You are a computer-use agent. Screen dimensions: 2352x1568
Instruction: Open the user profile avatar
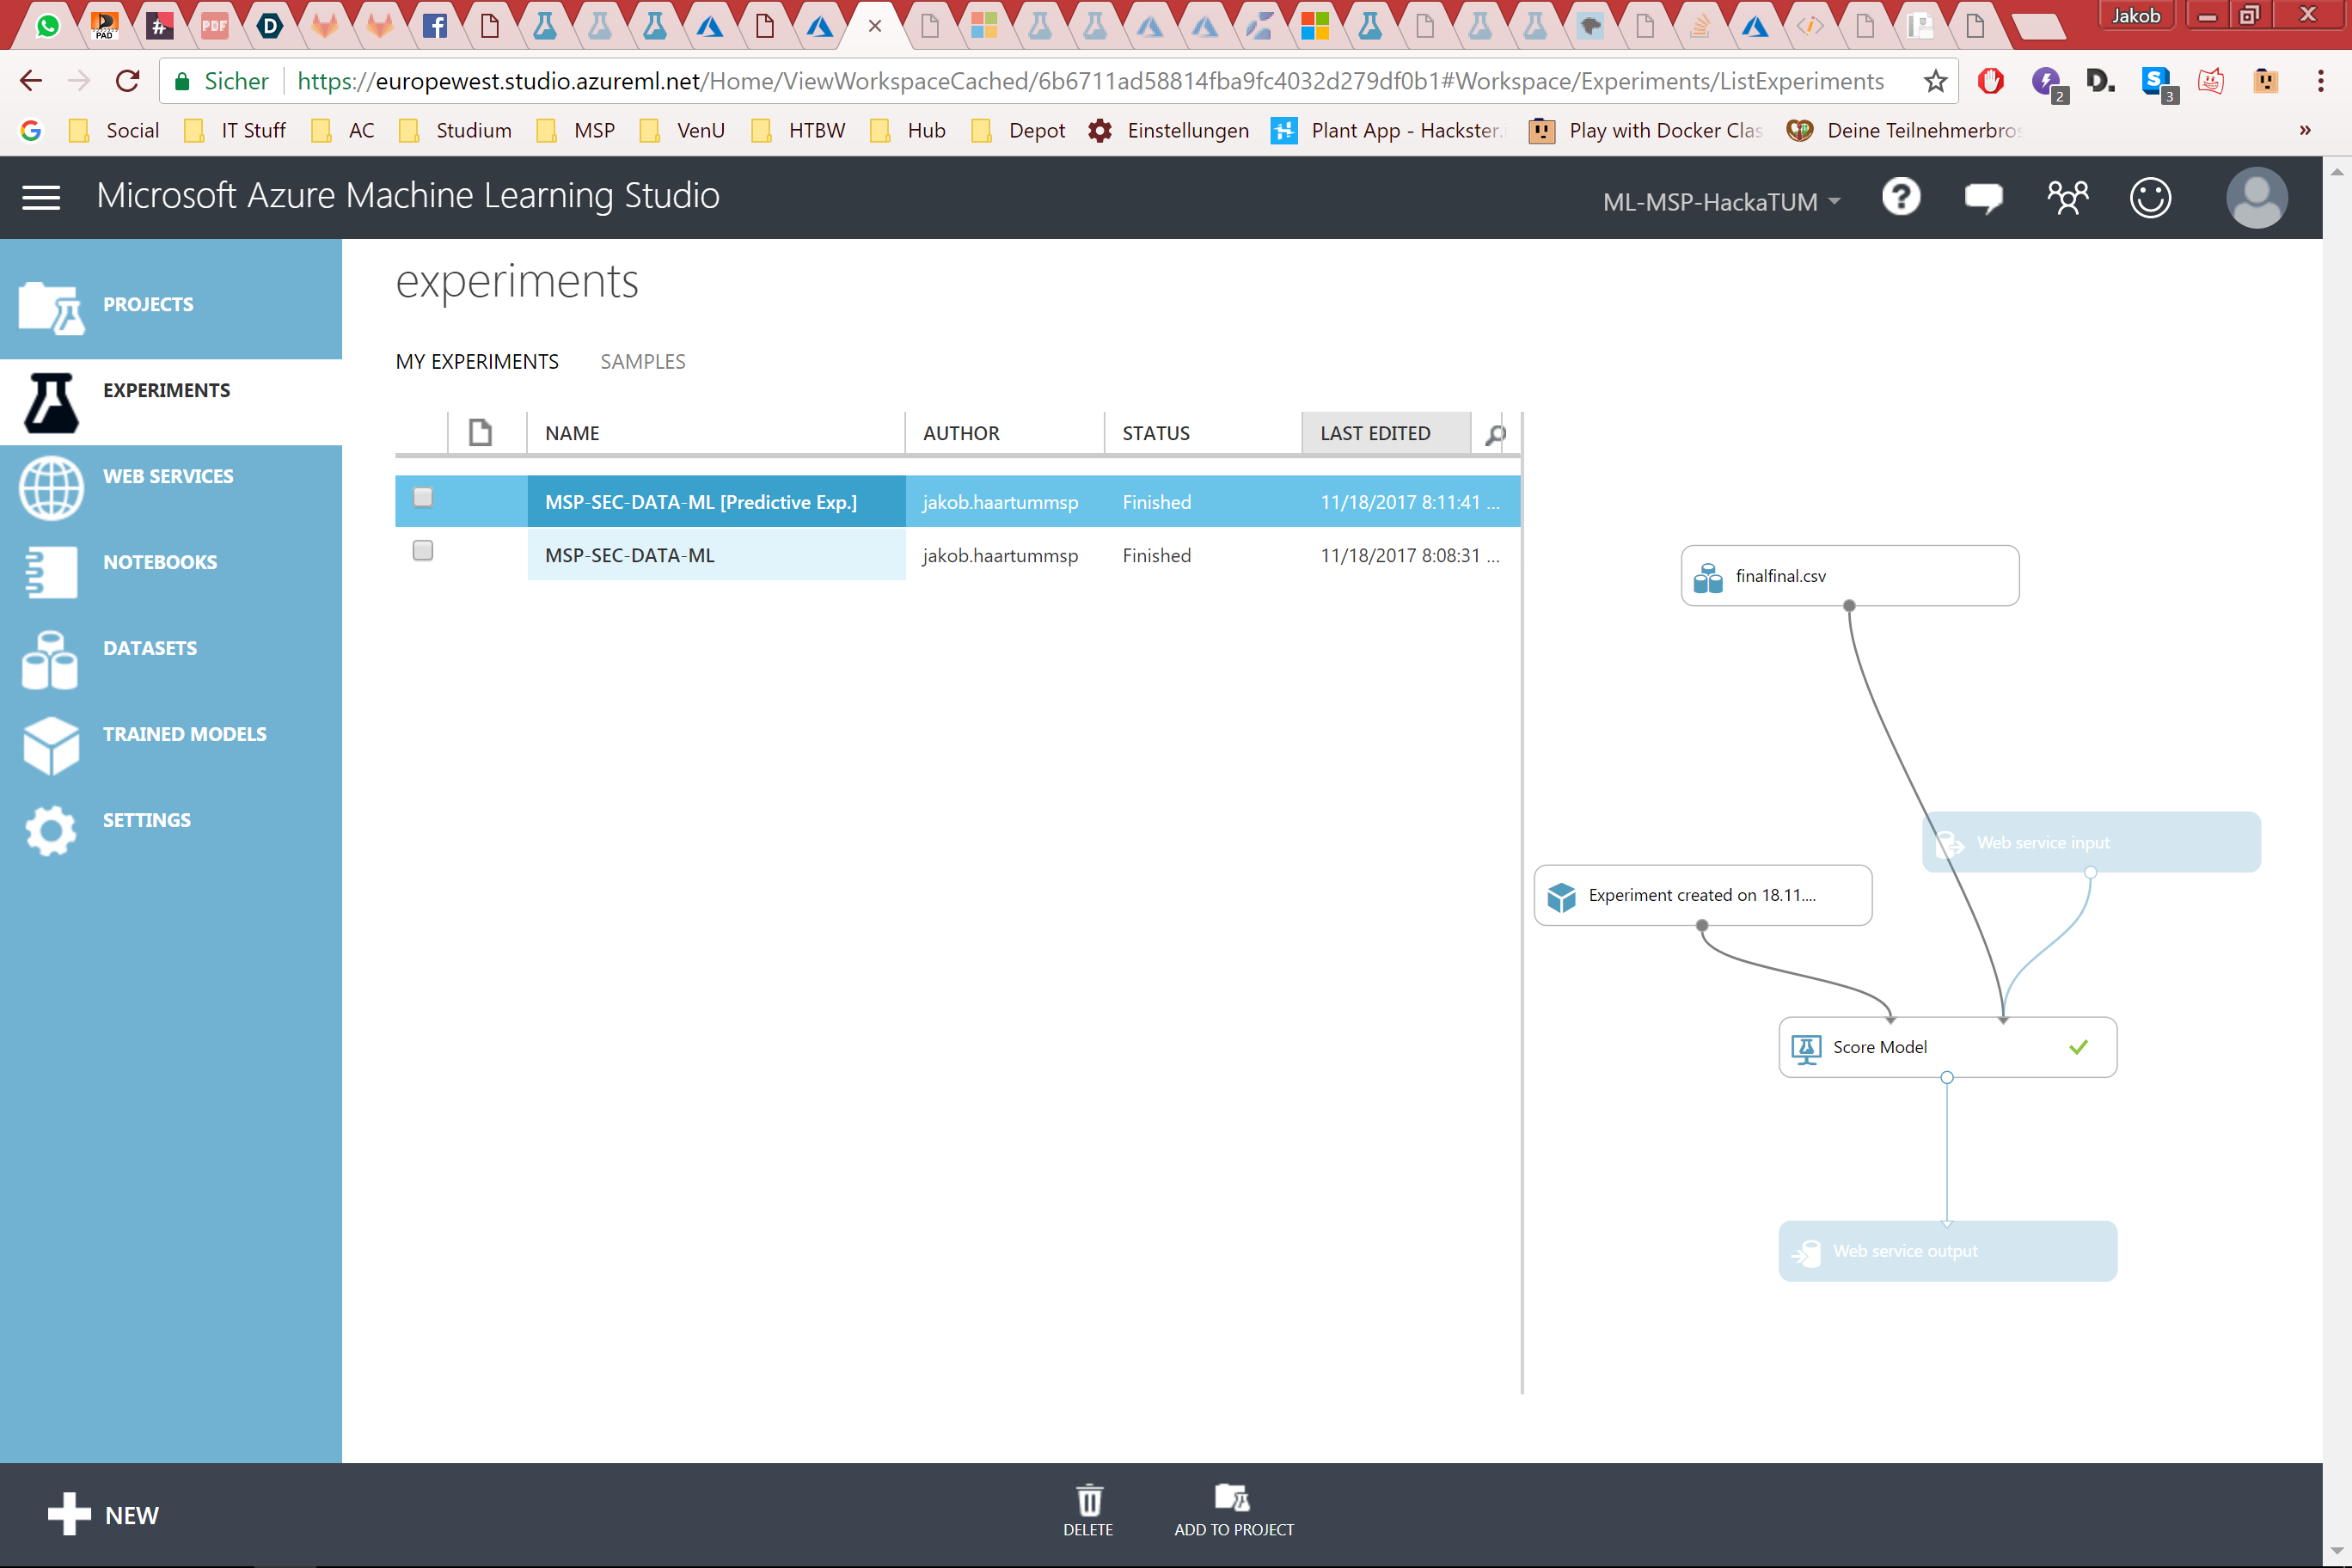pyautogui.click(x=2256, y=197)
